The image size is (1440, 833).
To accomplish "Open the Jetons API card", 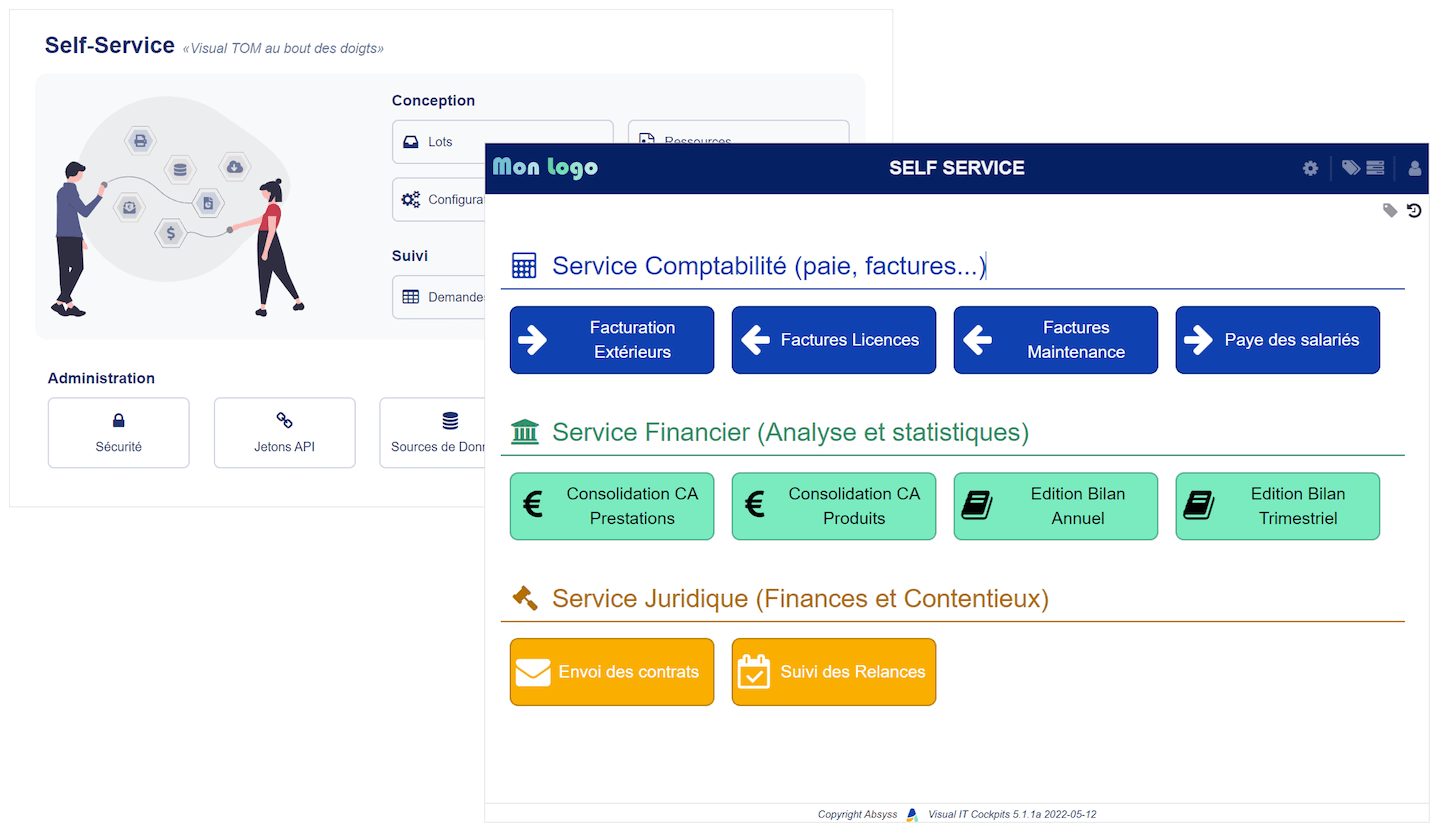I will [284, 432].
